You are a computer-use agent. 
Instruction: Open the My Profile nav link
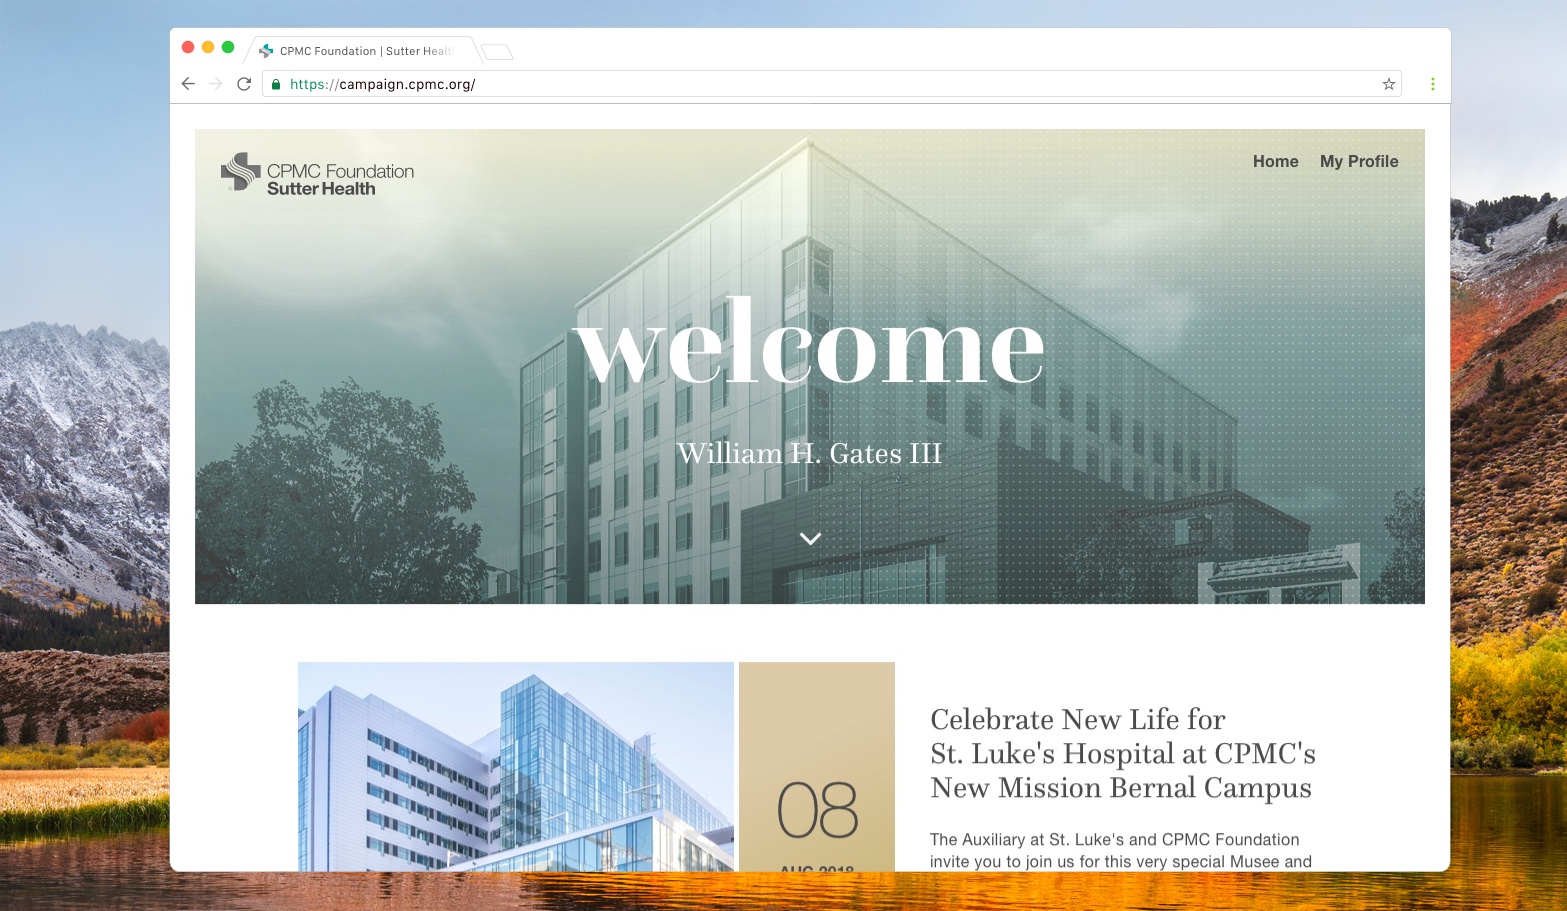1359,161
